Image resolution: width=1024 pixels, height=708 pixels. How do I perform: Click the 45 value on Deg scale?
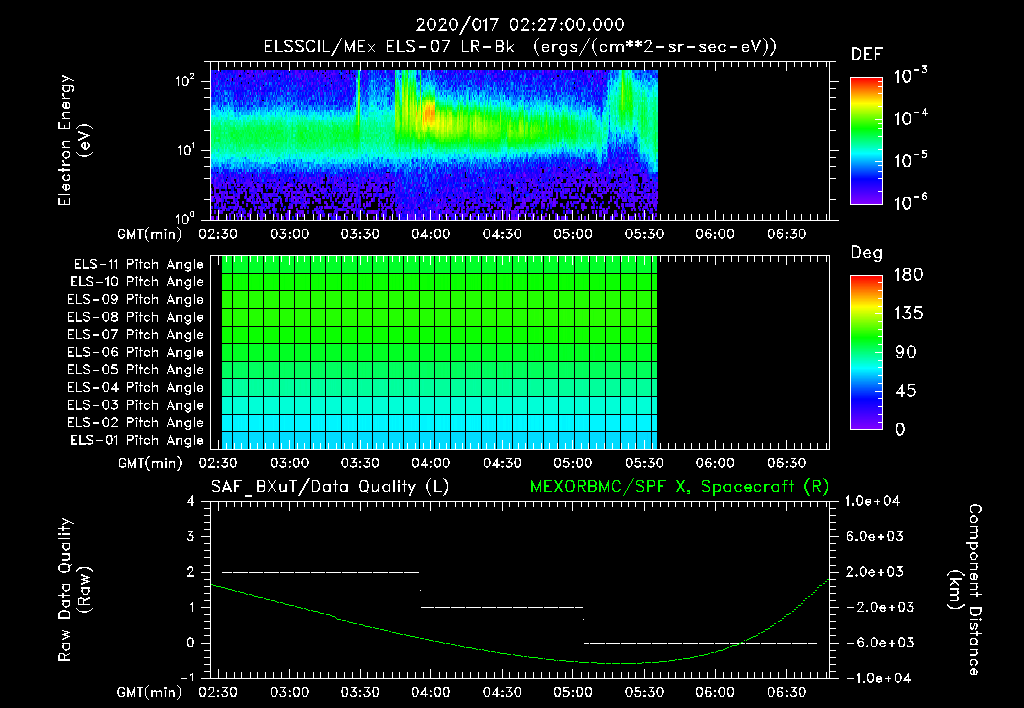(906, 391)
